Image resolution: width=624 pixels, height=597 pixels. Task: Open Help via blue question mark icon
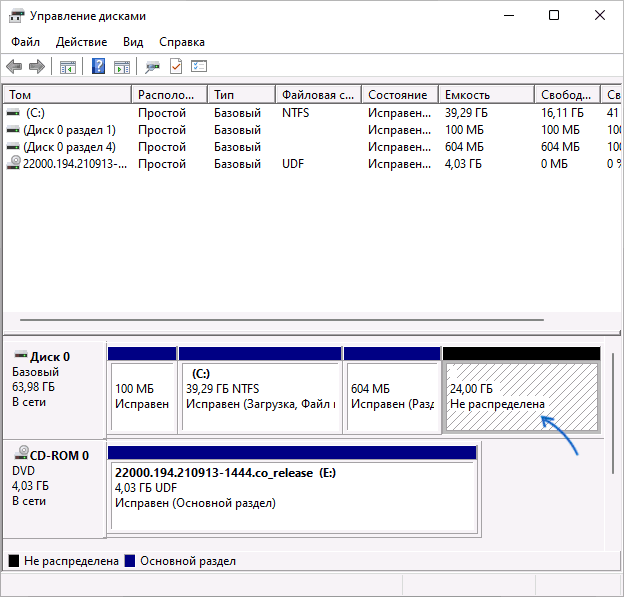(99, 67)
